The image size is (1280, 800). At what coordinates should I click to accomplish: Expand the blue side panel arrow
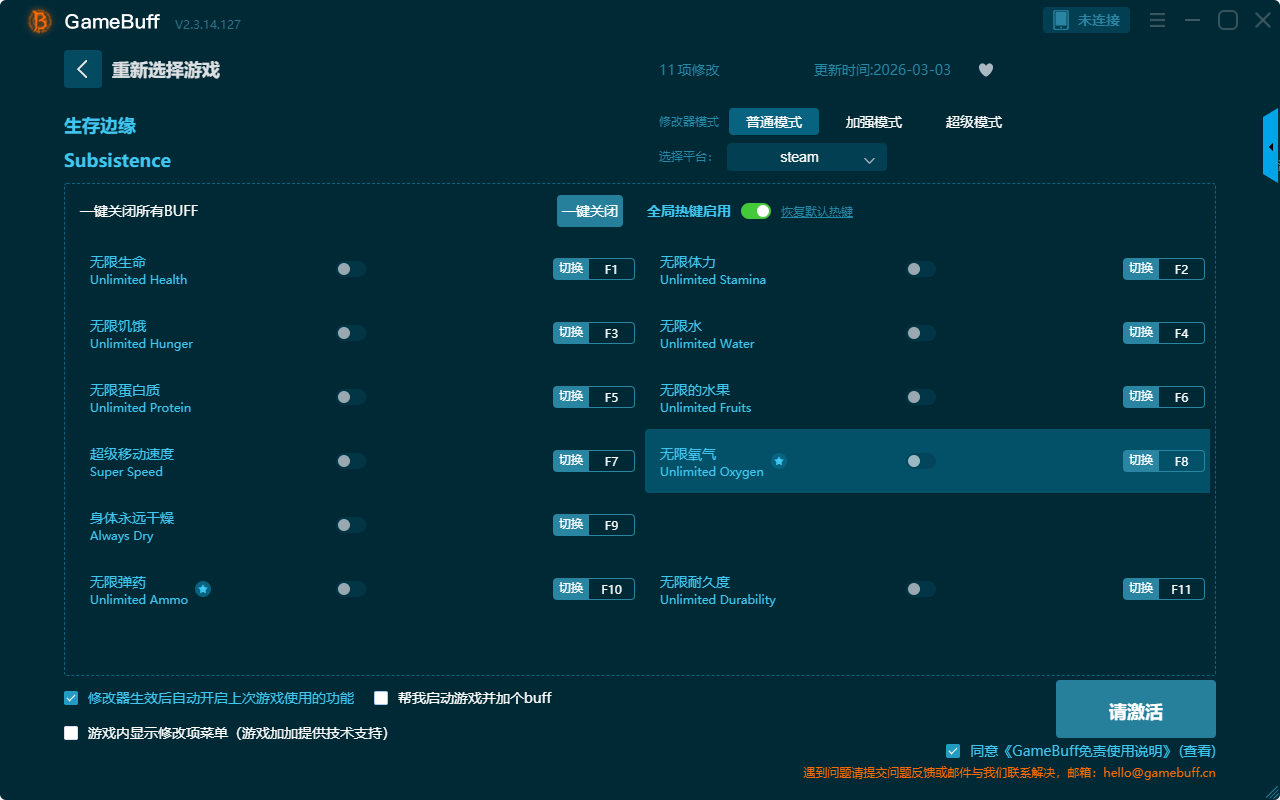tap(1271, 147)
